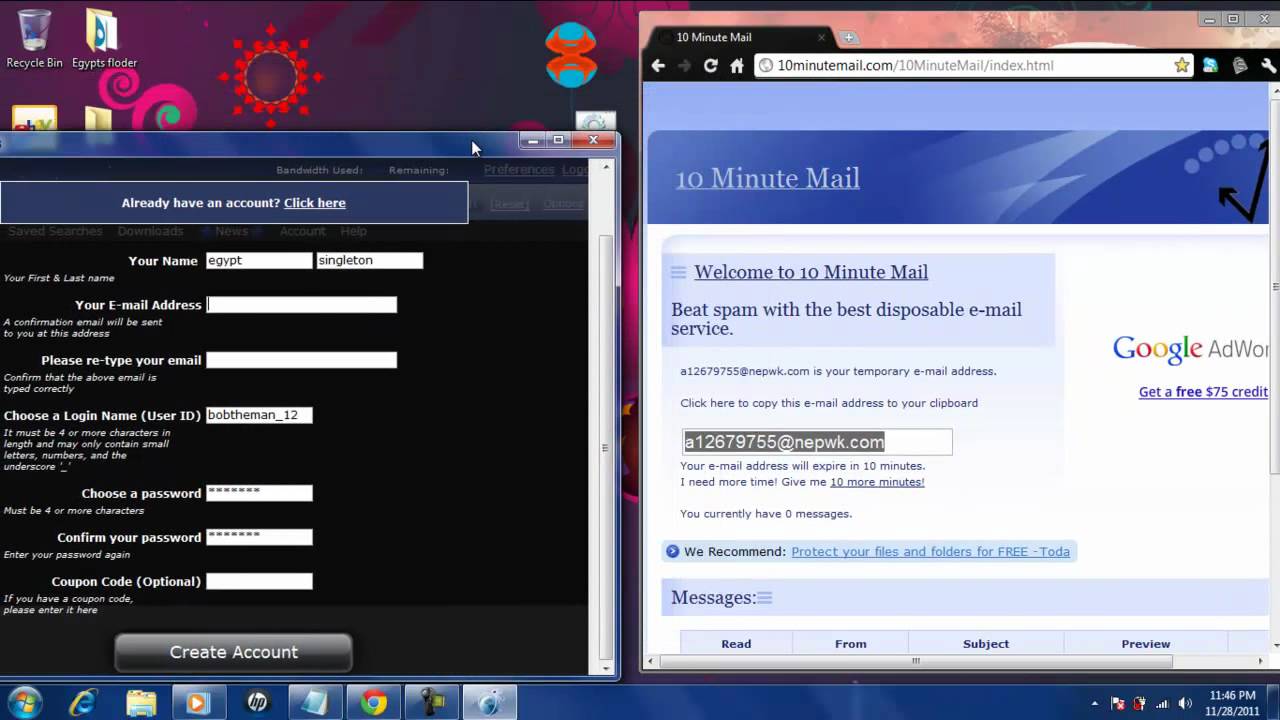Reload the 10 Minute Mail page
1280x720 pixels.
tap(710, 65)
